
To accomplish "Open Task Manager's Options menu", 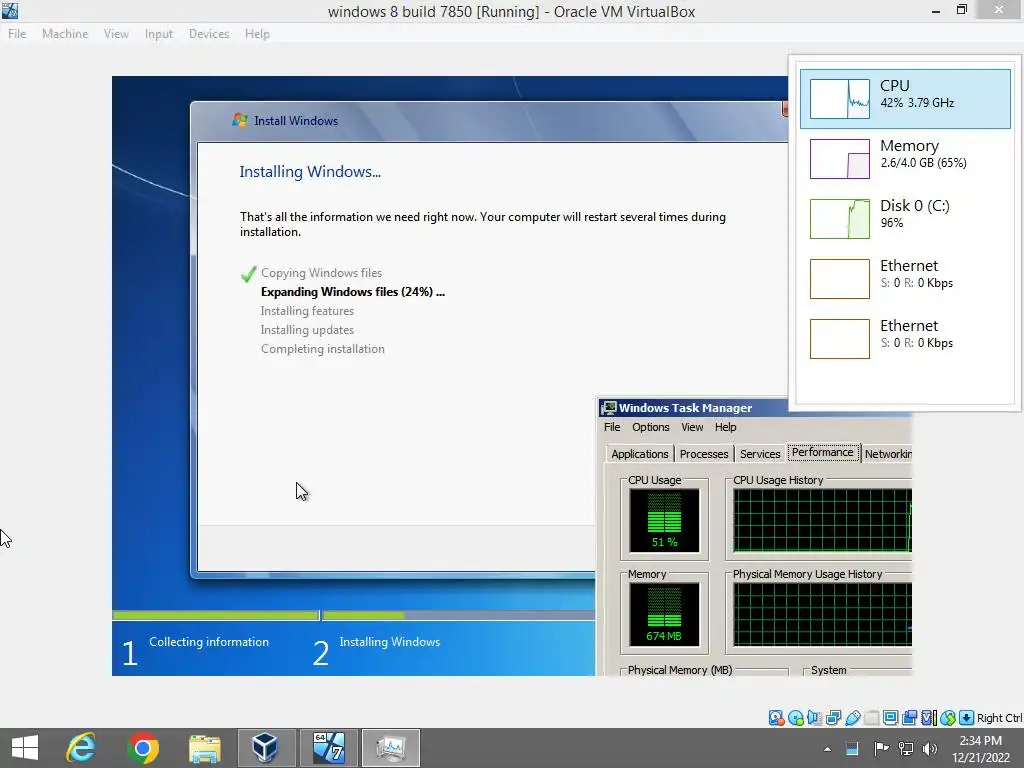I will [650, 427].
